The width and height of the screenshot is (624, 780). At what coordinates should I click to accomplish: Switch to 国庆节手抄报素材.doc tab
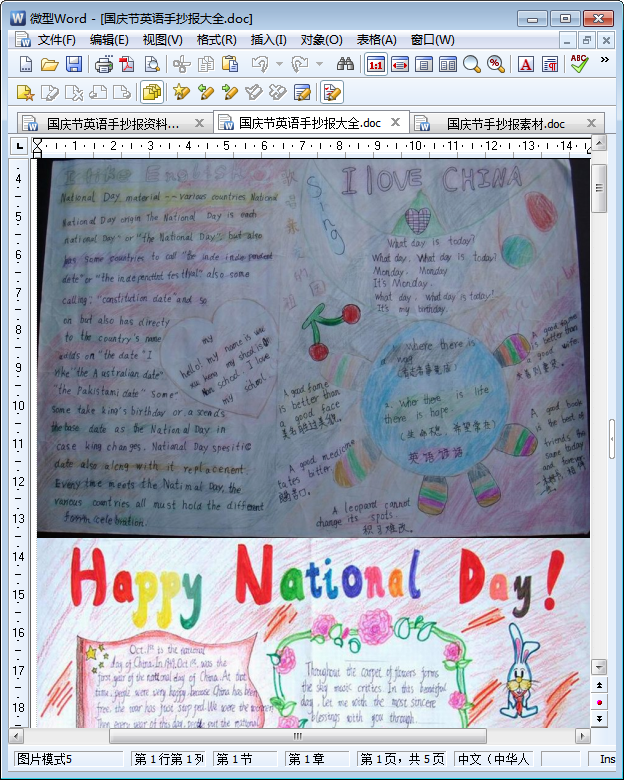[x=506, y=123]
